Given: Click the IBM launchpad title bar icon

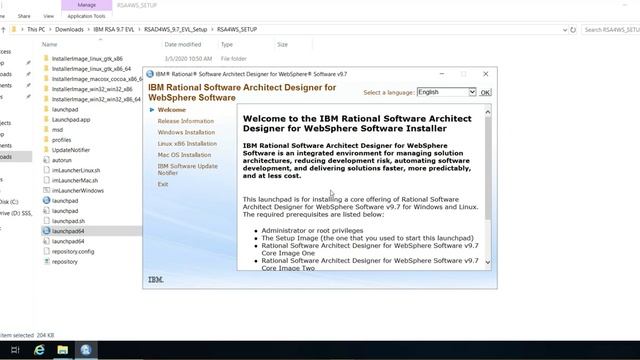Looking at the screenshot, I should [x=150, y=74].
